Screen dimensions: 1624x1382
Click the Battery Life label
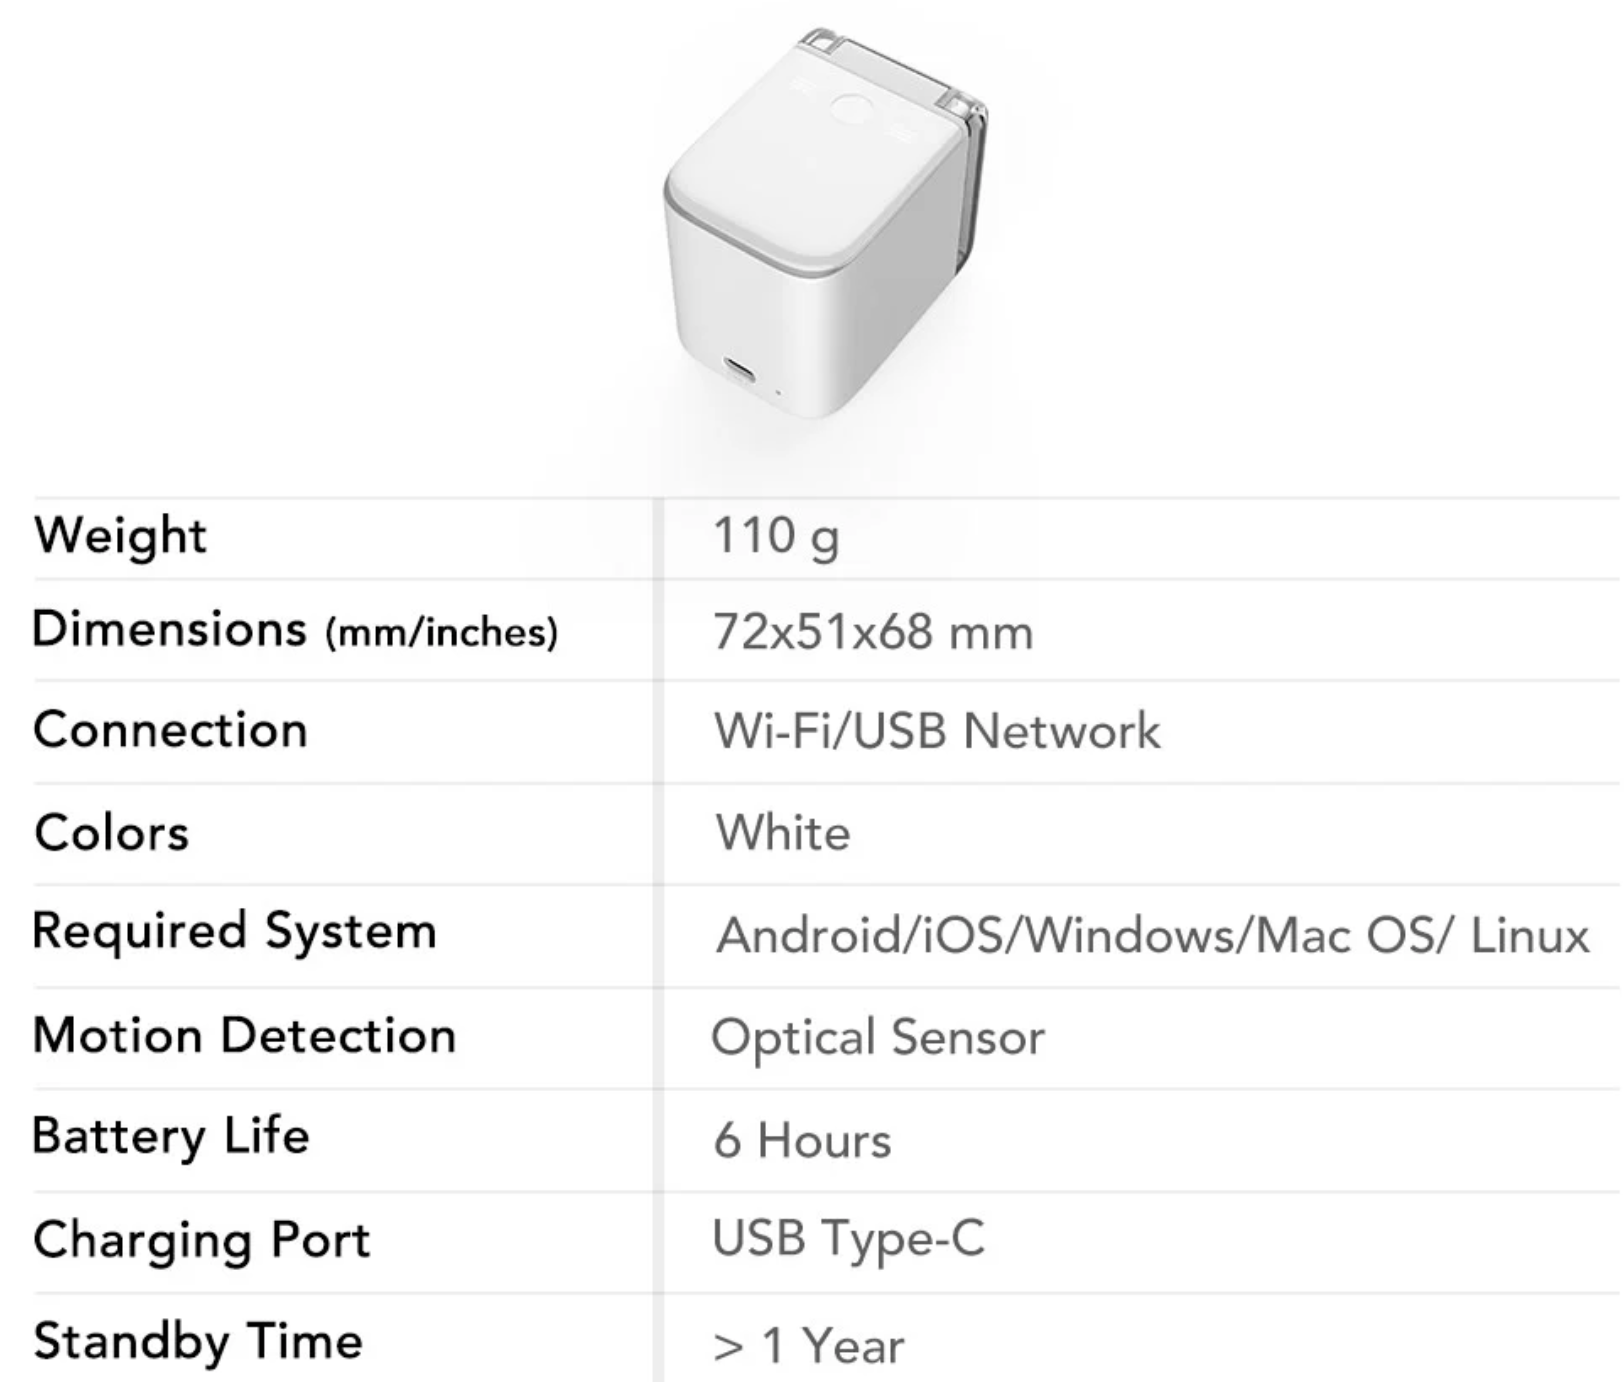click(x=171, y=1137)
